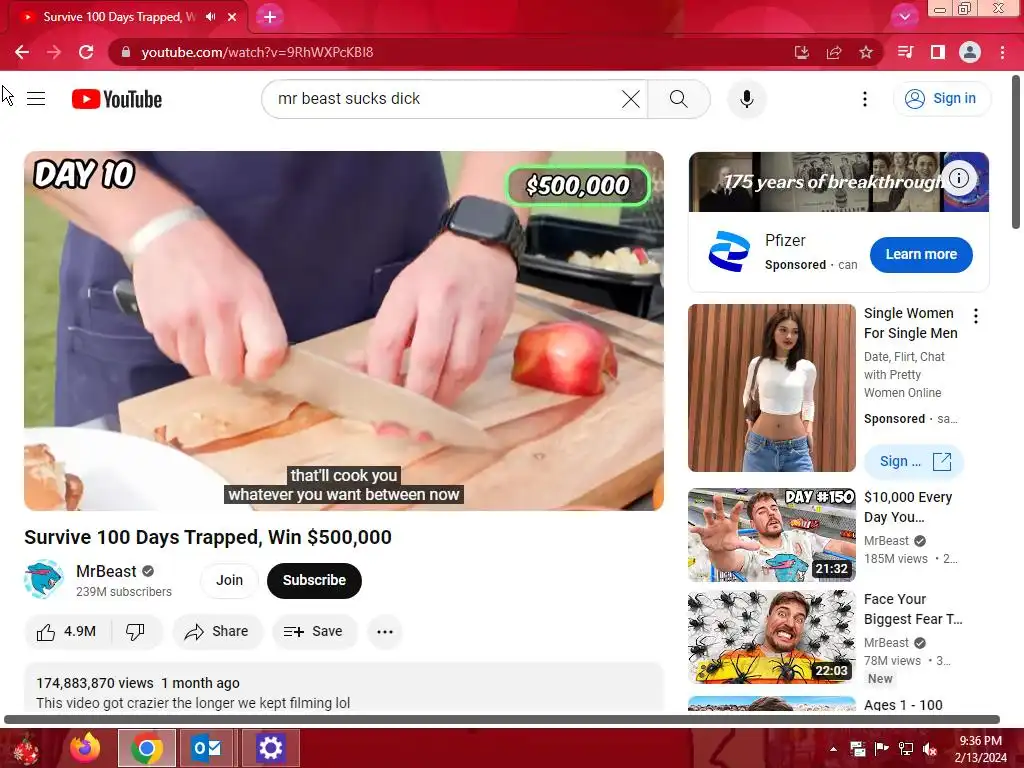Save the video to a playlist
This screenshot has height=768, width=1024.
314,632
